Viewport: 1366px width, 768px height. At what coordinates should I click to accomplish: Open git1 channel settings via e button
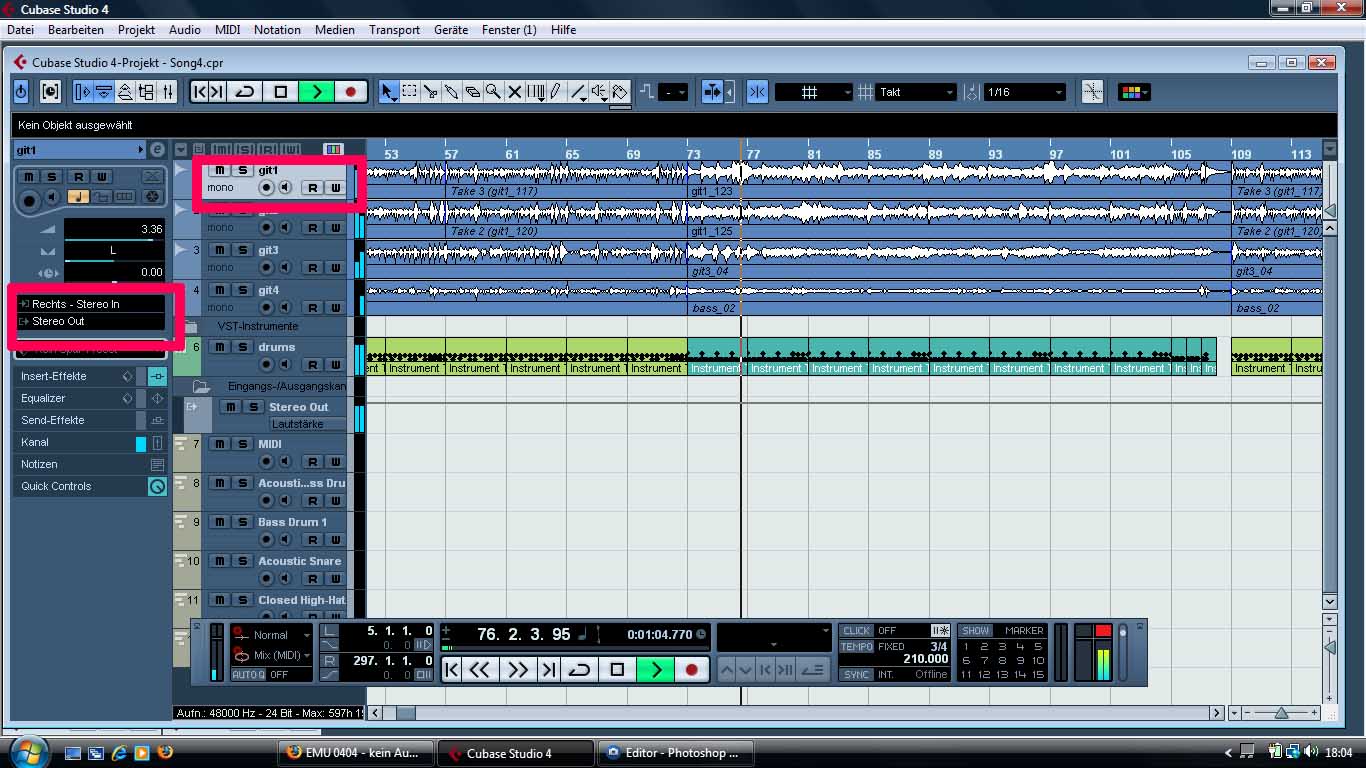tap(157, 150)
